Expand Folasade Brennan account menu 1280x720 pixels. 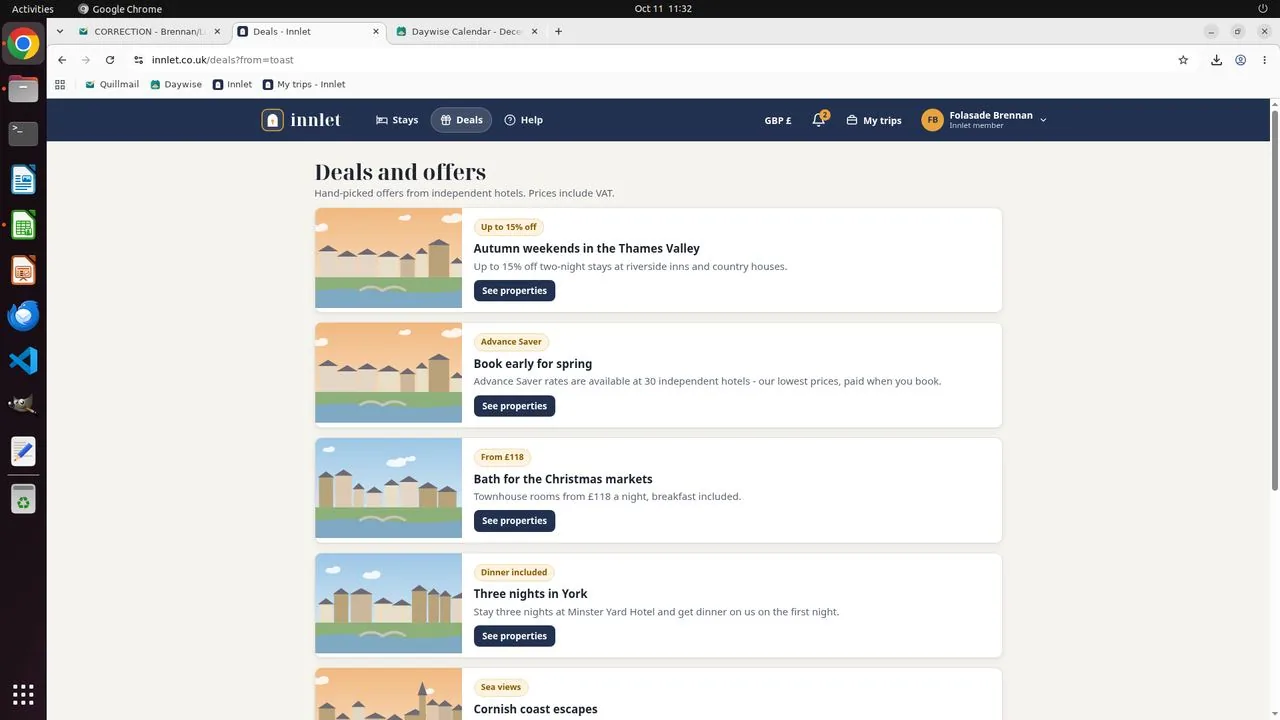point(985,120)
